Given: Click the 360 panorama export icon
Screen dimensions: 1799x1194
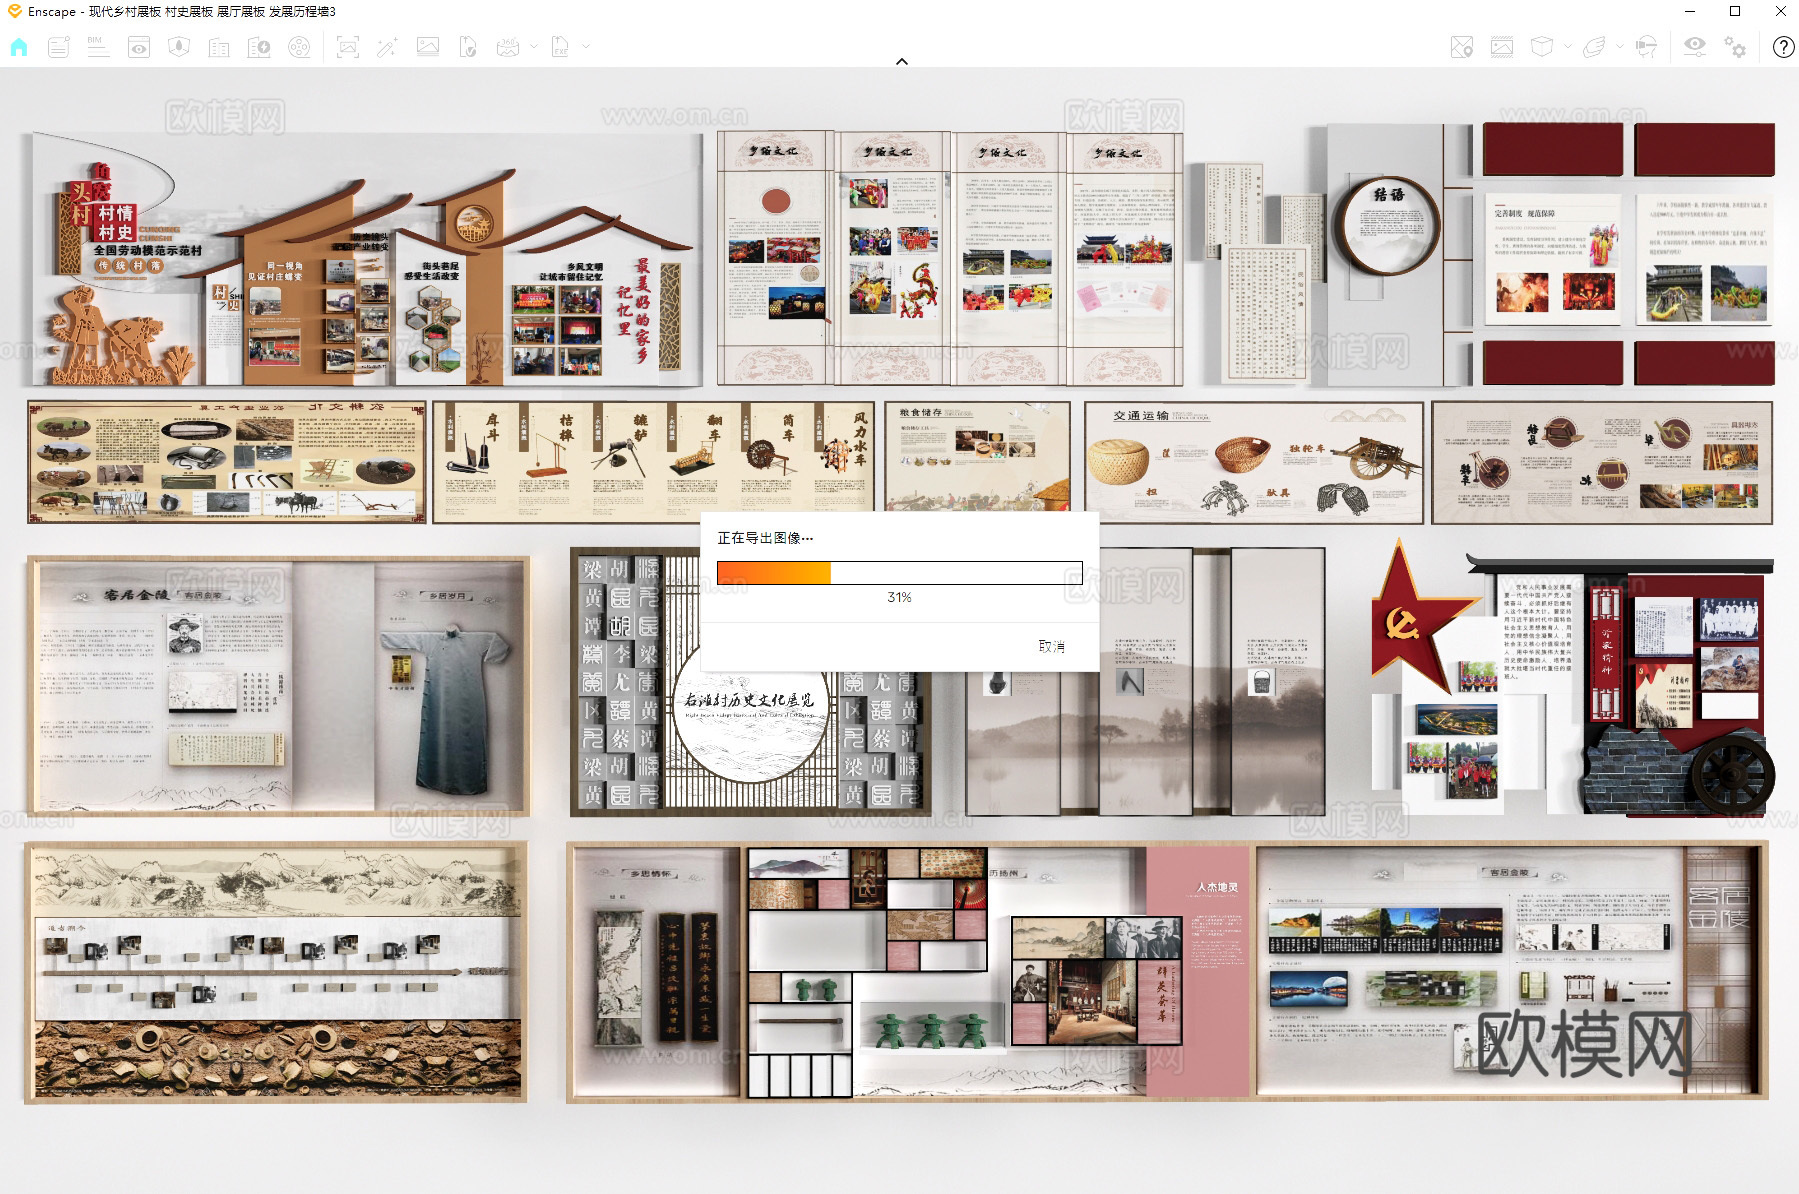Looking at the screenshot, I should tap(508, 47).
